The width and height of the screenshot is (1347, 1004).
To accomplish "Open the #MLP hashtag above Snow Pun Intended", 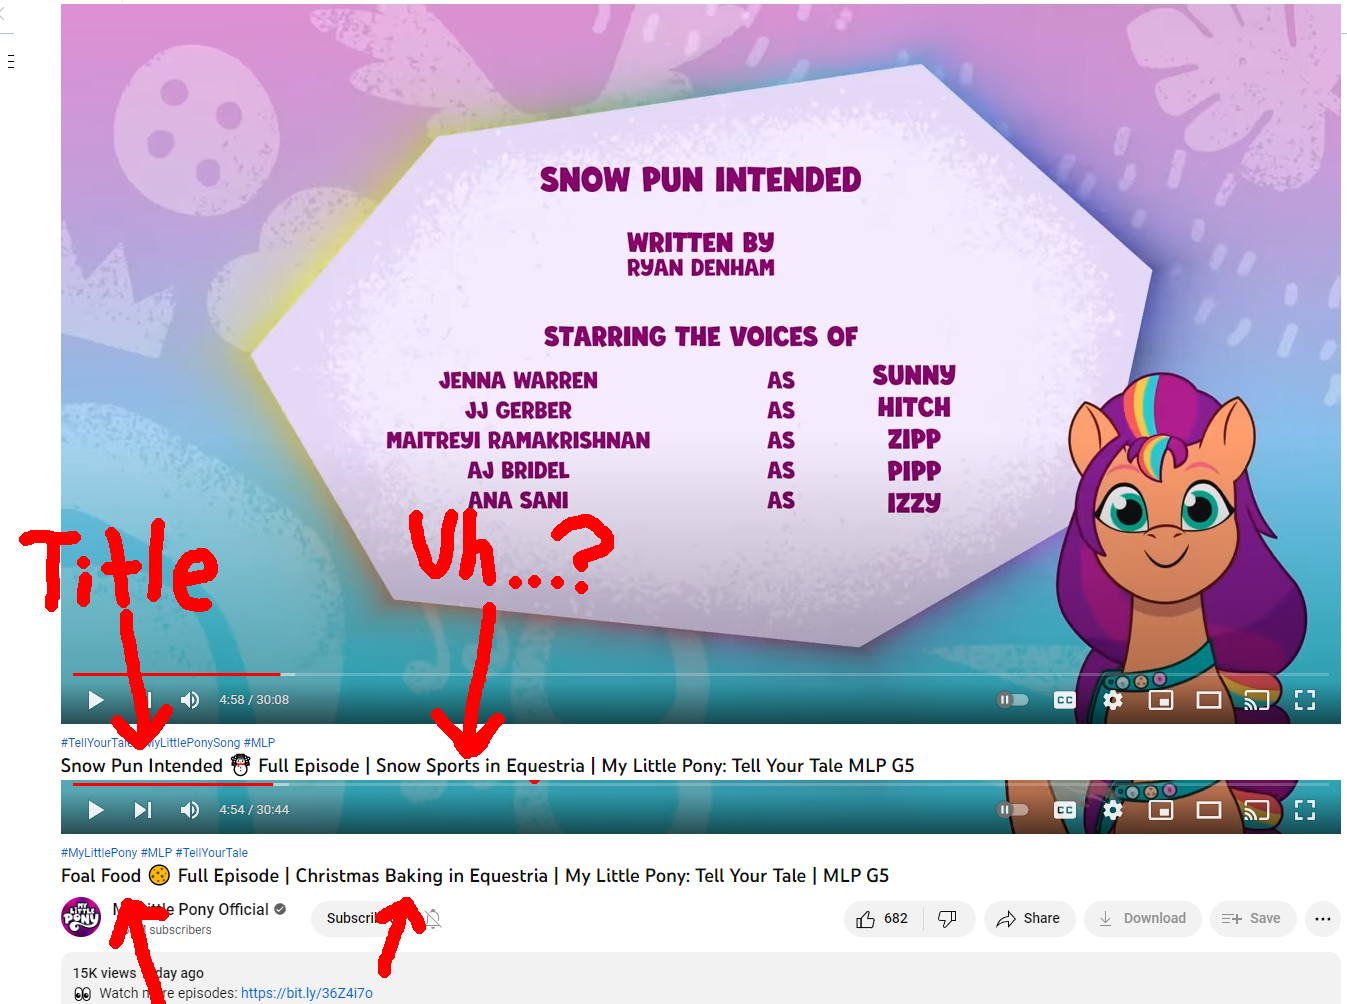I will (259, 743).
